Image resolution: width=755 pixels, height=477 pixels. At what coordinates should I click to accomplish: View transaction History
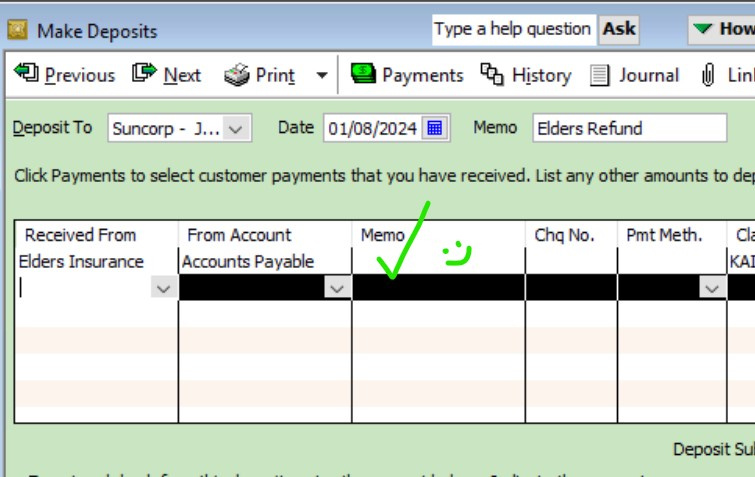tap(526, 75)
